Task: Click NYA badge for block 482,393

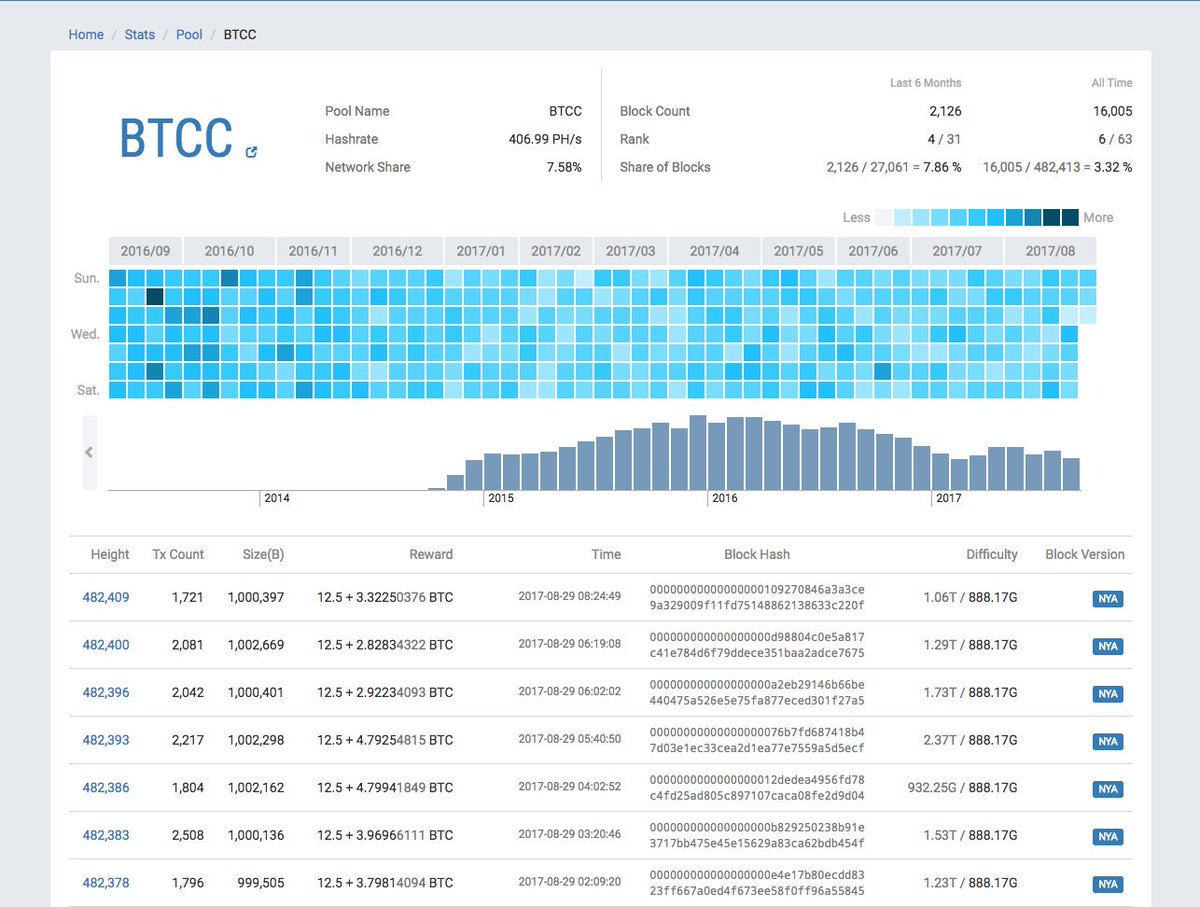Action: pyautogui.click(x=1108, y=742)
